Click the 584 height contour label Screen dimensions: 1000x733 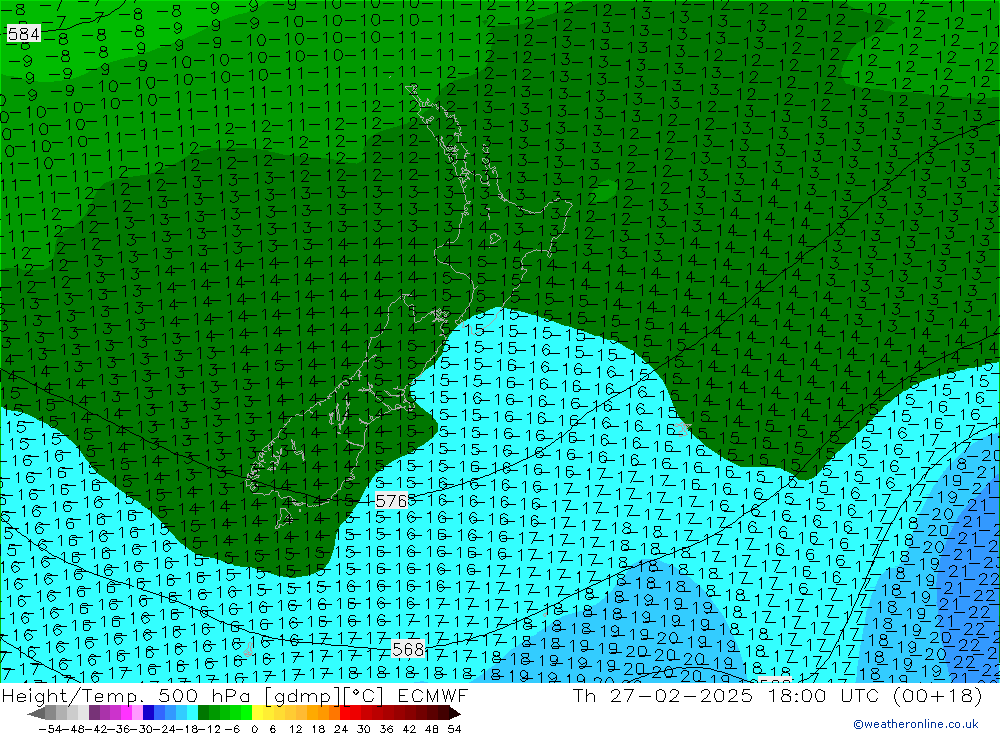(24, 33)
